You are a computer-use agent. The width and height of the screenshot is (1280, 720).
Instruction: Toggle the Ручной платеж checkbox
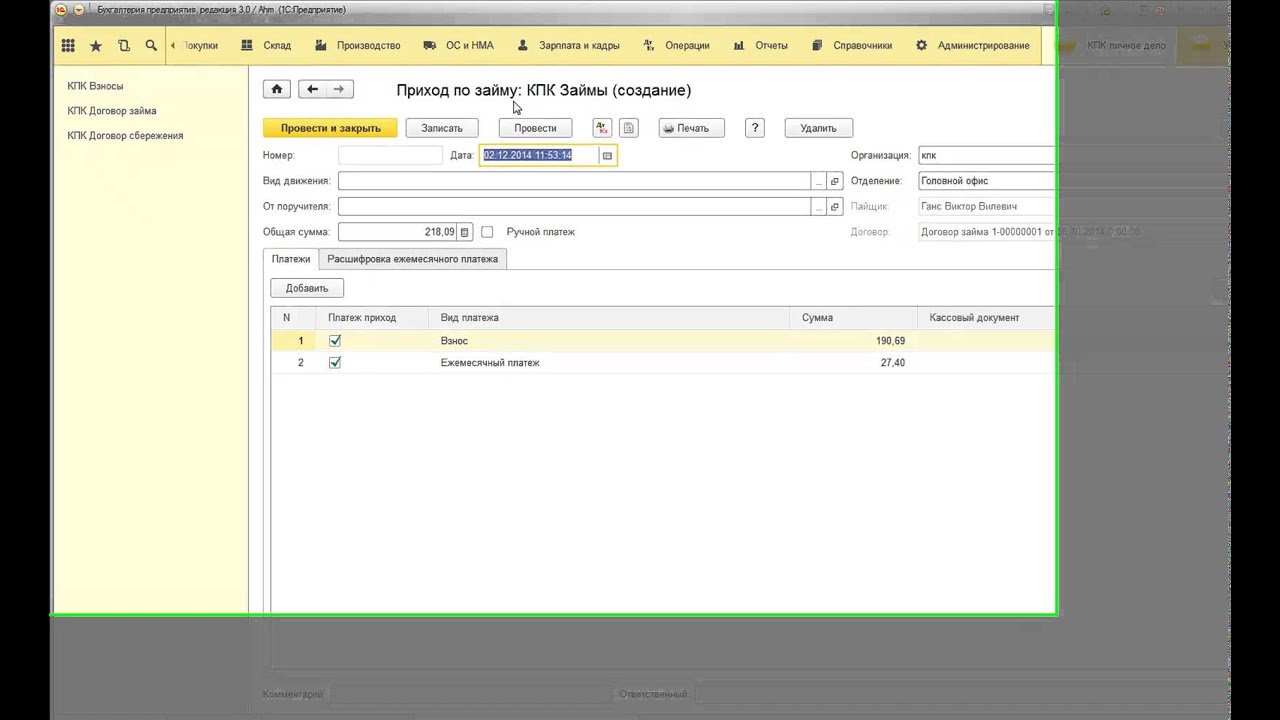[487, 232]
